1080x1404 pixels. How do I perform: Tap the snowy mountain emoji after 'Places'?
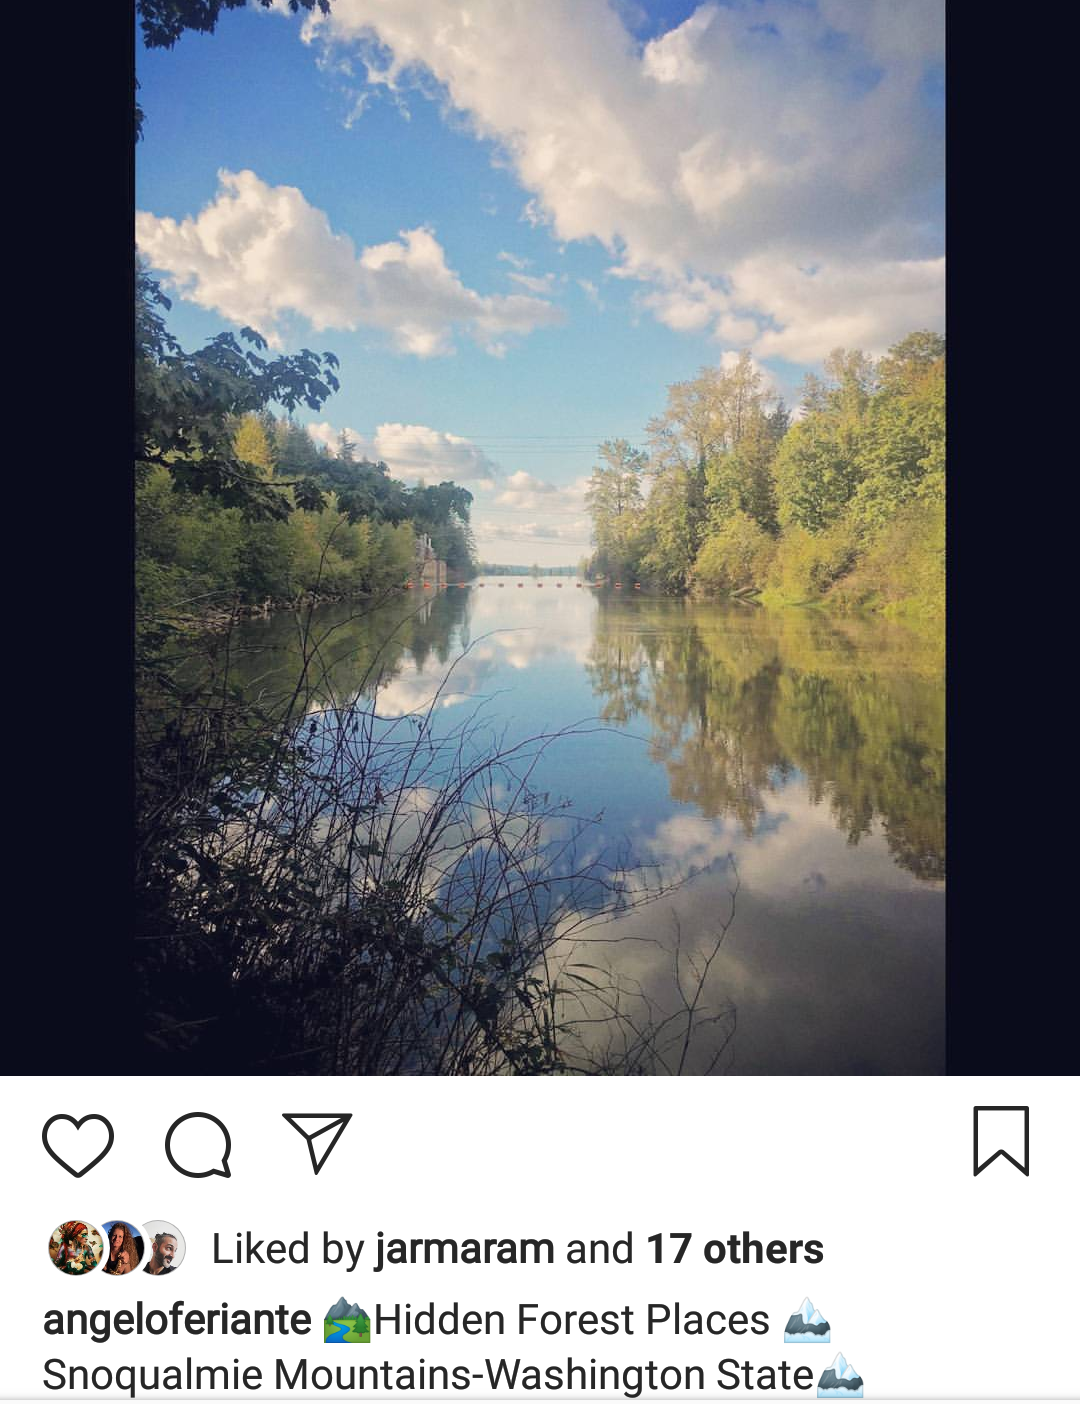pos(807,1320)
